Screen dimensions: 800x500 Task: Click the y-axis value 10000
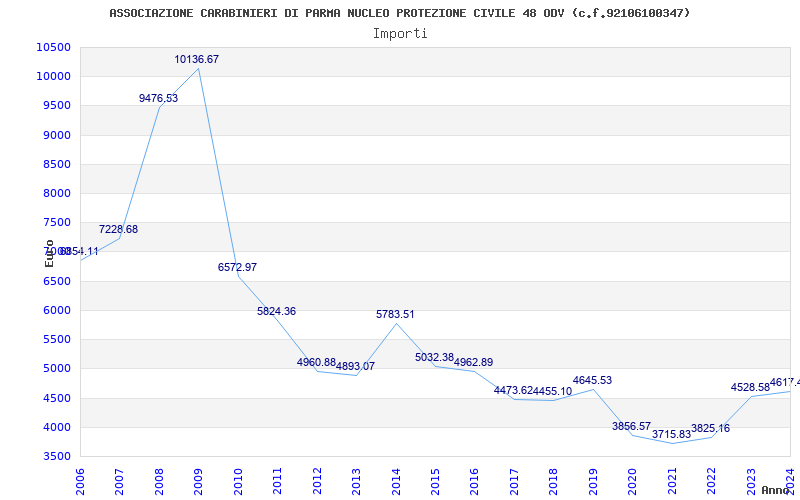[54, 77]
